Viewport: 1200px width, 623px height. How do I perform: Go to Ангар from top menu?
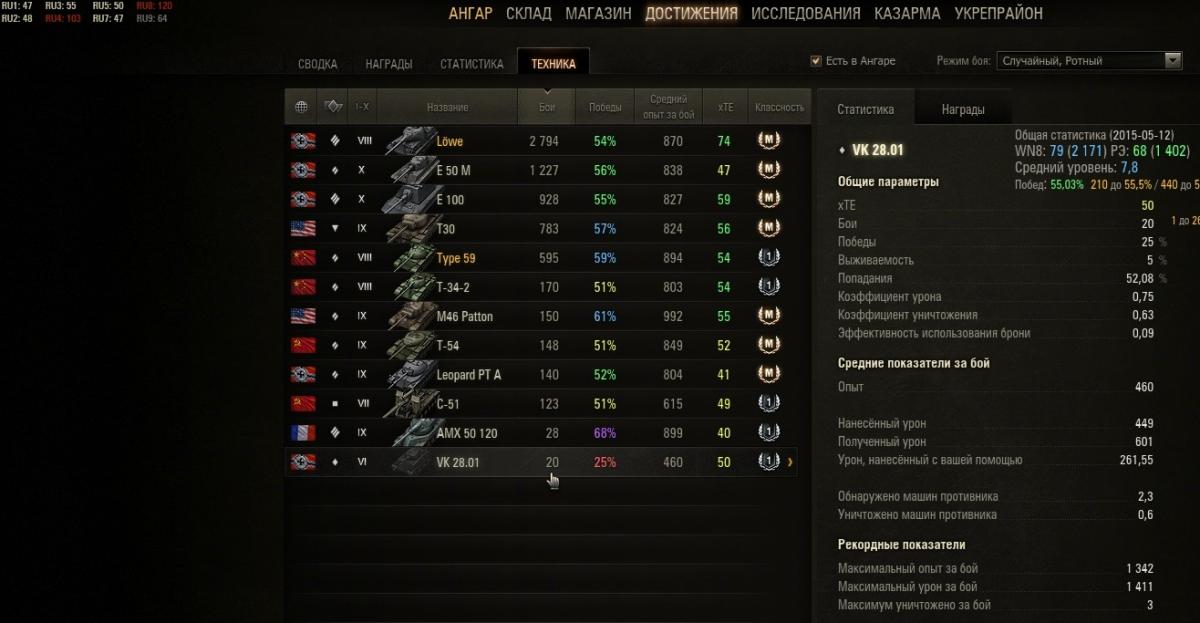(x=470, y=13)
